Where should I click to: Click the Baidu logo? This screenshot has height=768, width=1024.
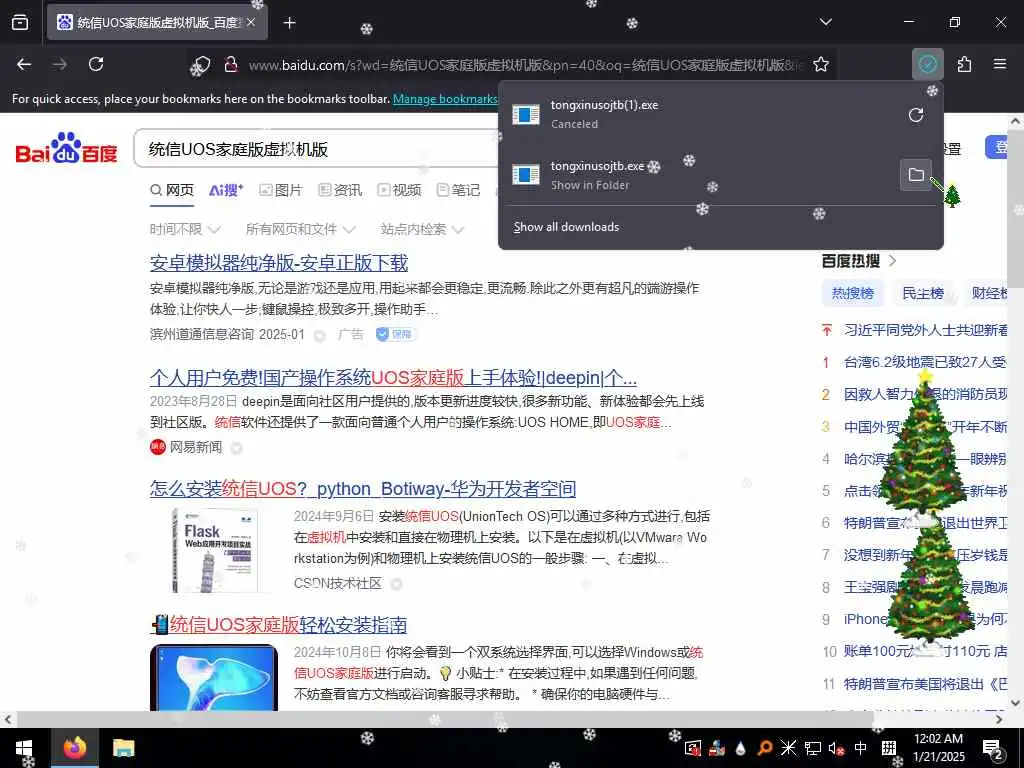66,148
